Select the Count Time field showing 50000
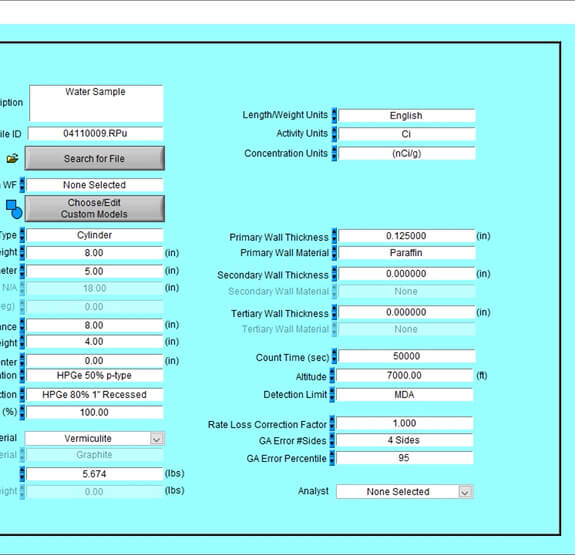Viewport: 575px width, 555px height. click(407, 356)
